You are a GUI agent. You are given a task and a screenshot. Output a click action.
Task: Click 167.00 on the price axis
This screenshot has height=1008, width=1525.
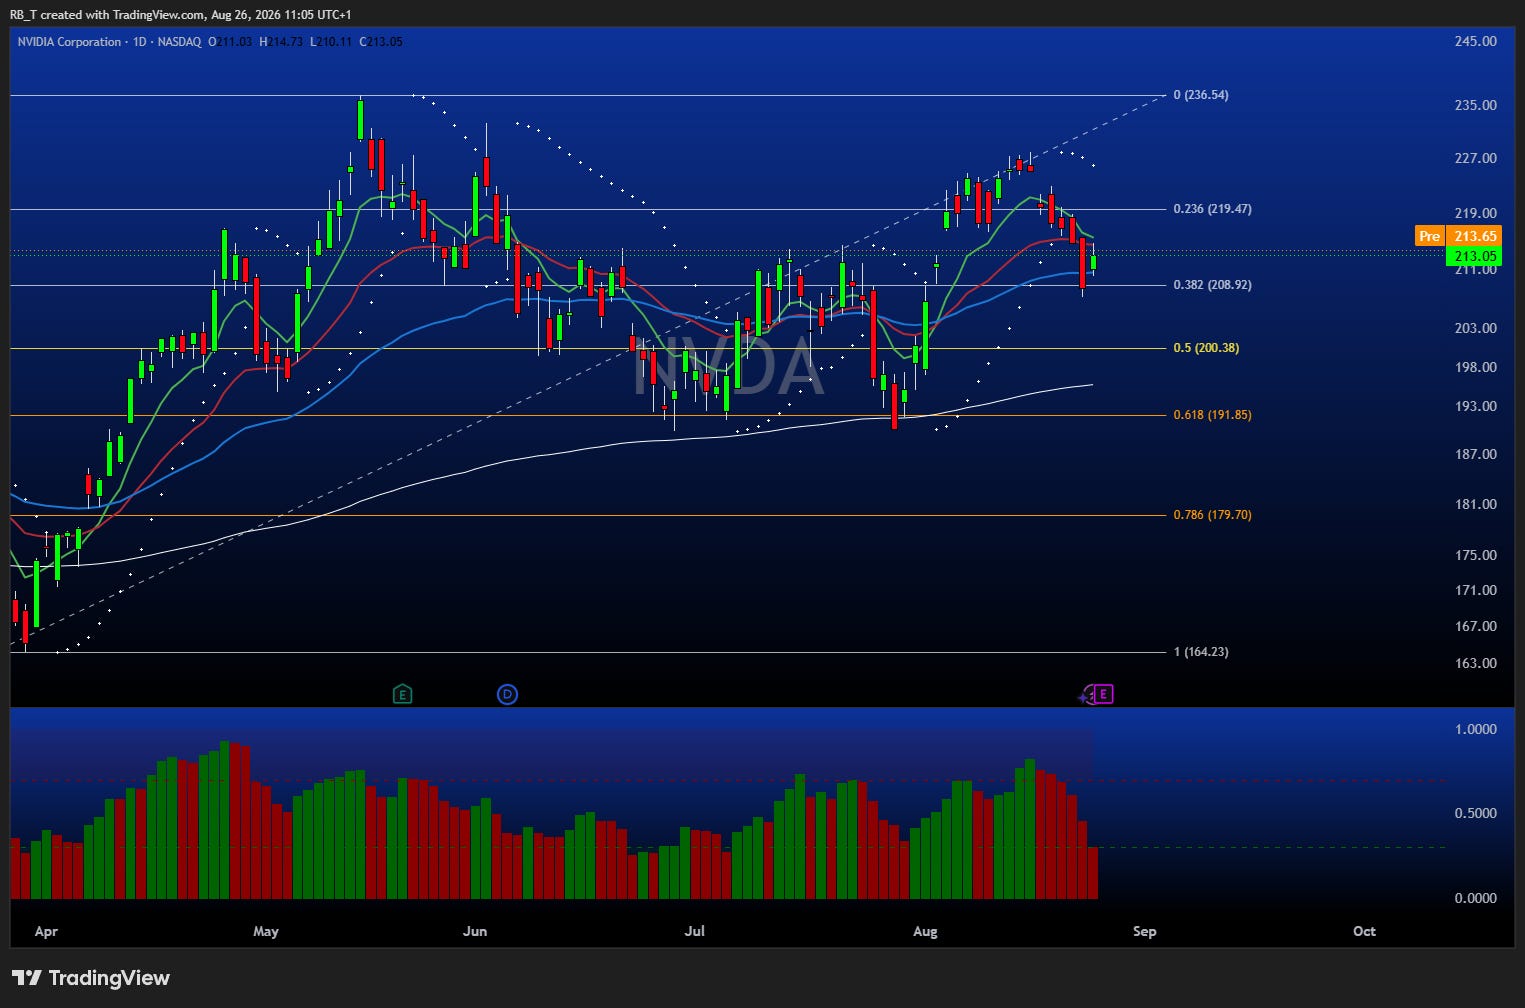(x=1476, y=626)
